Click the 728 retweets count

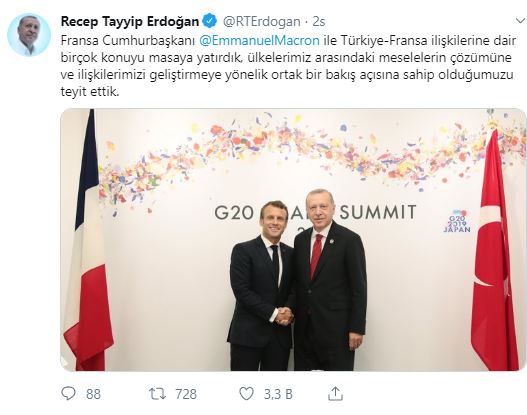186,394
